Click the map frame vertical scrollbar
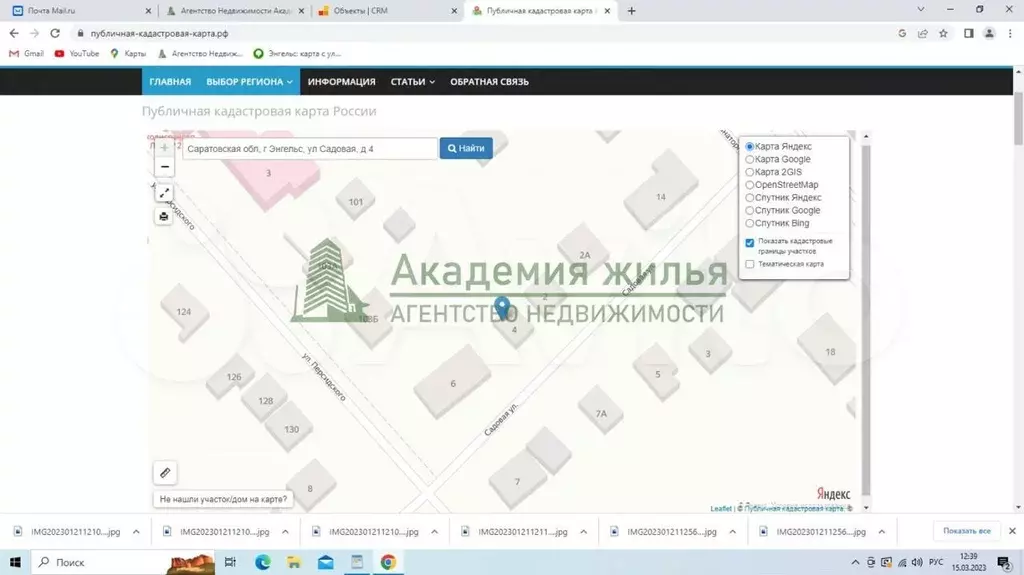Image resolution: width=1024 pixels, height=575 pixels. pyautogui.click(x=866, y=320)
